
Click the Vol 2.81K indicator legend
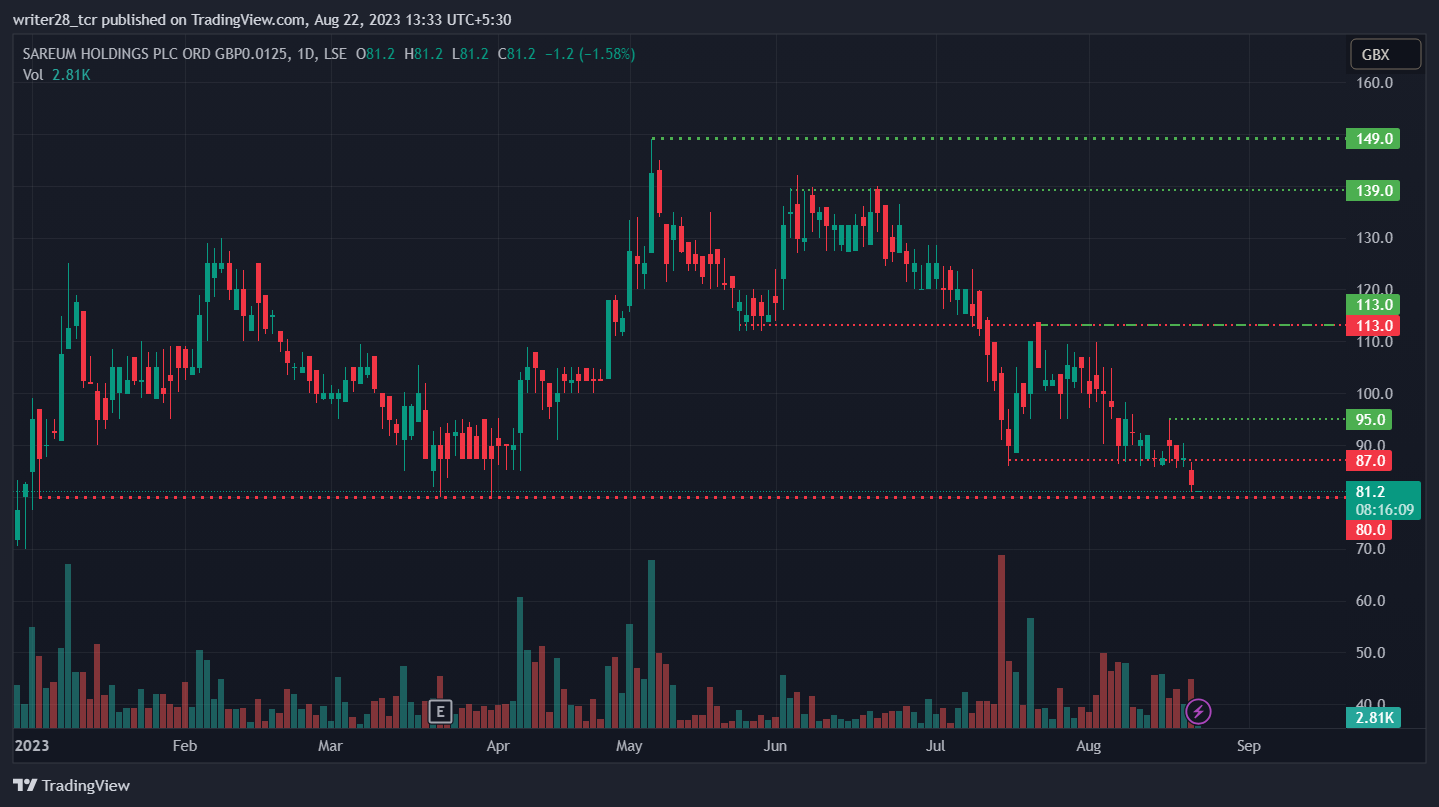56,74
